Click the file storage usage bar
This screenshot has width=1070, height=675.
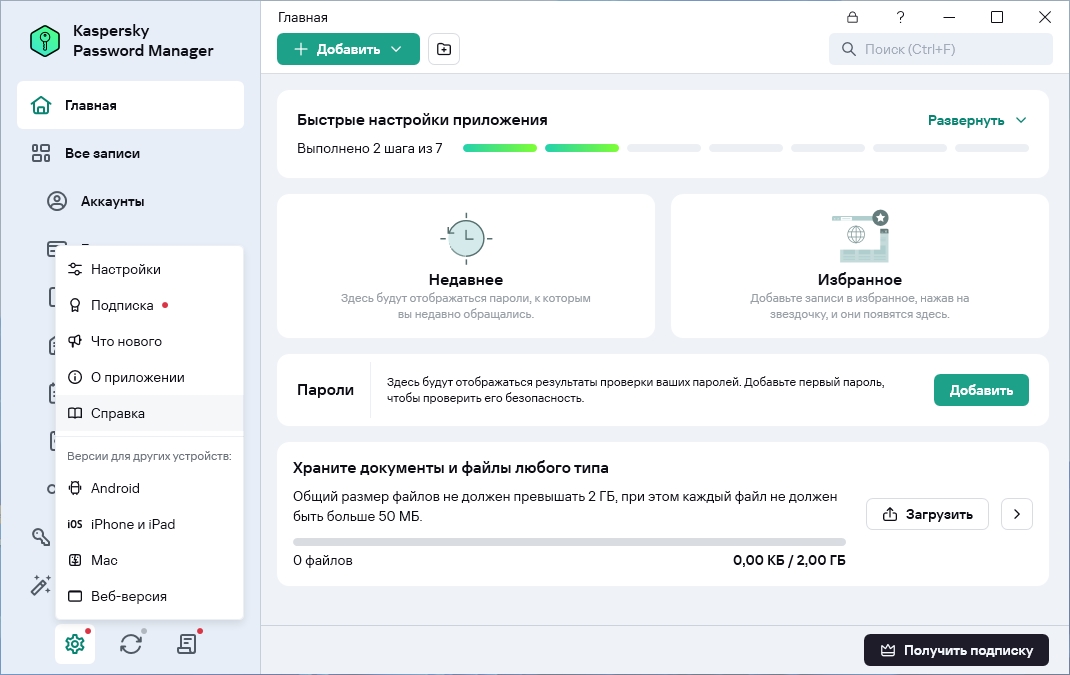pyautogui.click(x=569, y=542)
